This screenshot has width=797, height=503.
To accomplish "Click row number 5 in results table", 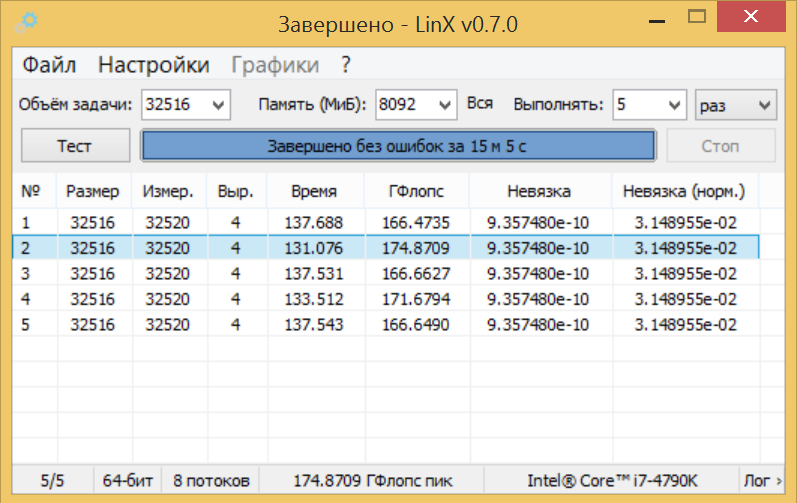I will click(x=25, y=325).
